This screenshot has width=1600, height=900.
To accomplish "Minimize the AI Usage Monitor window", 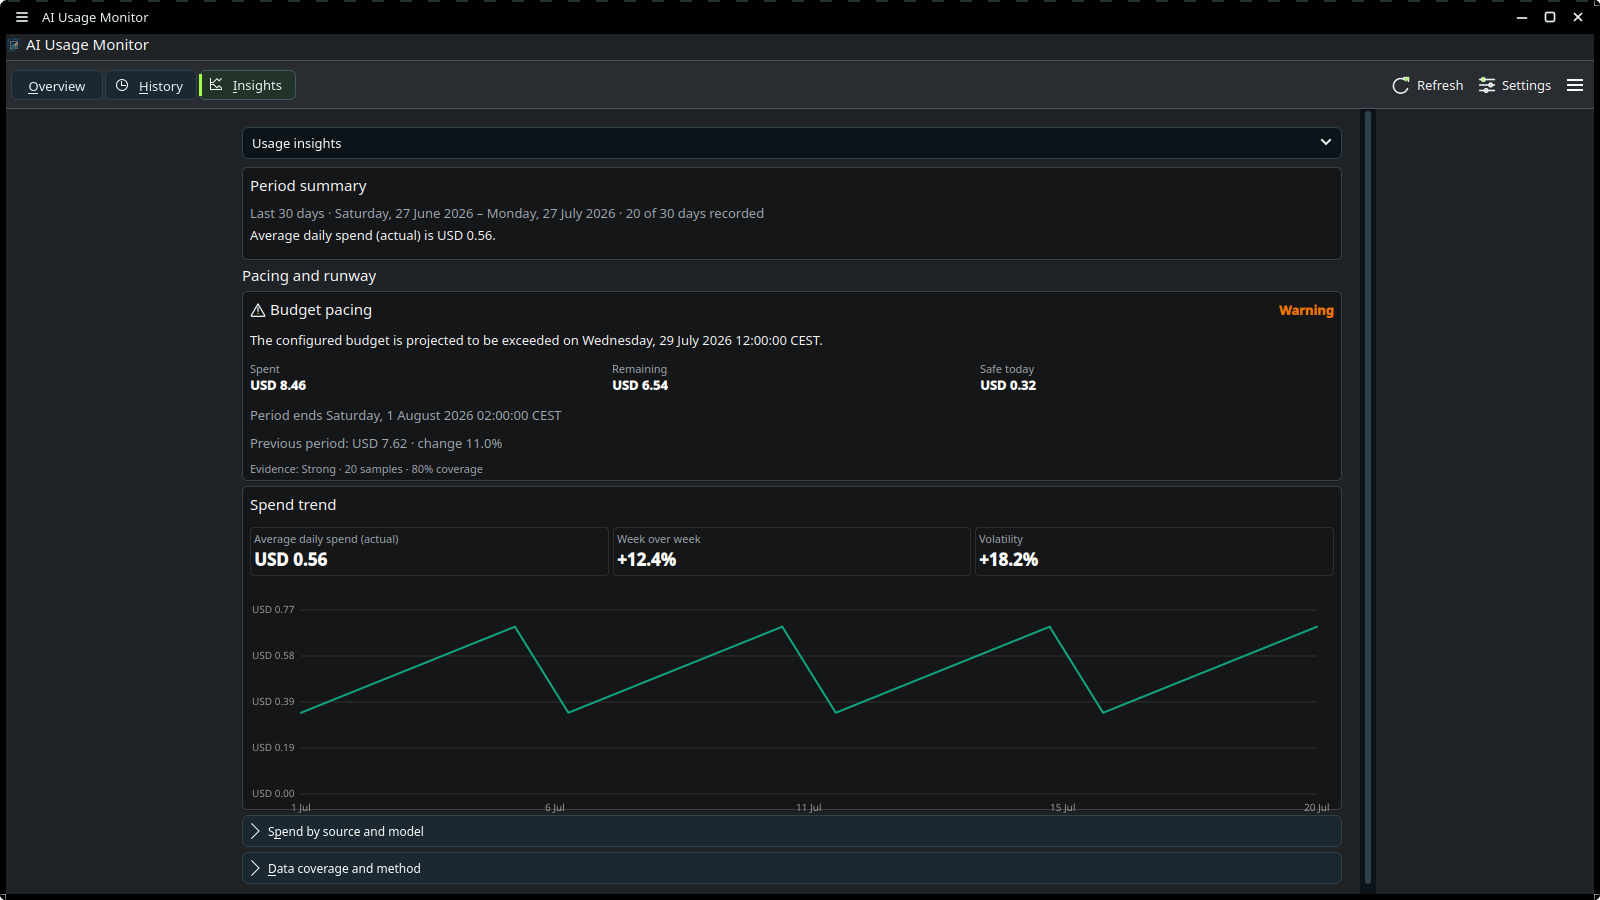I will (x=1522, y=17).
